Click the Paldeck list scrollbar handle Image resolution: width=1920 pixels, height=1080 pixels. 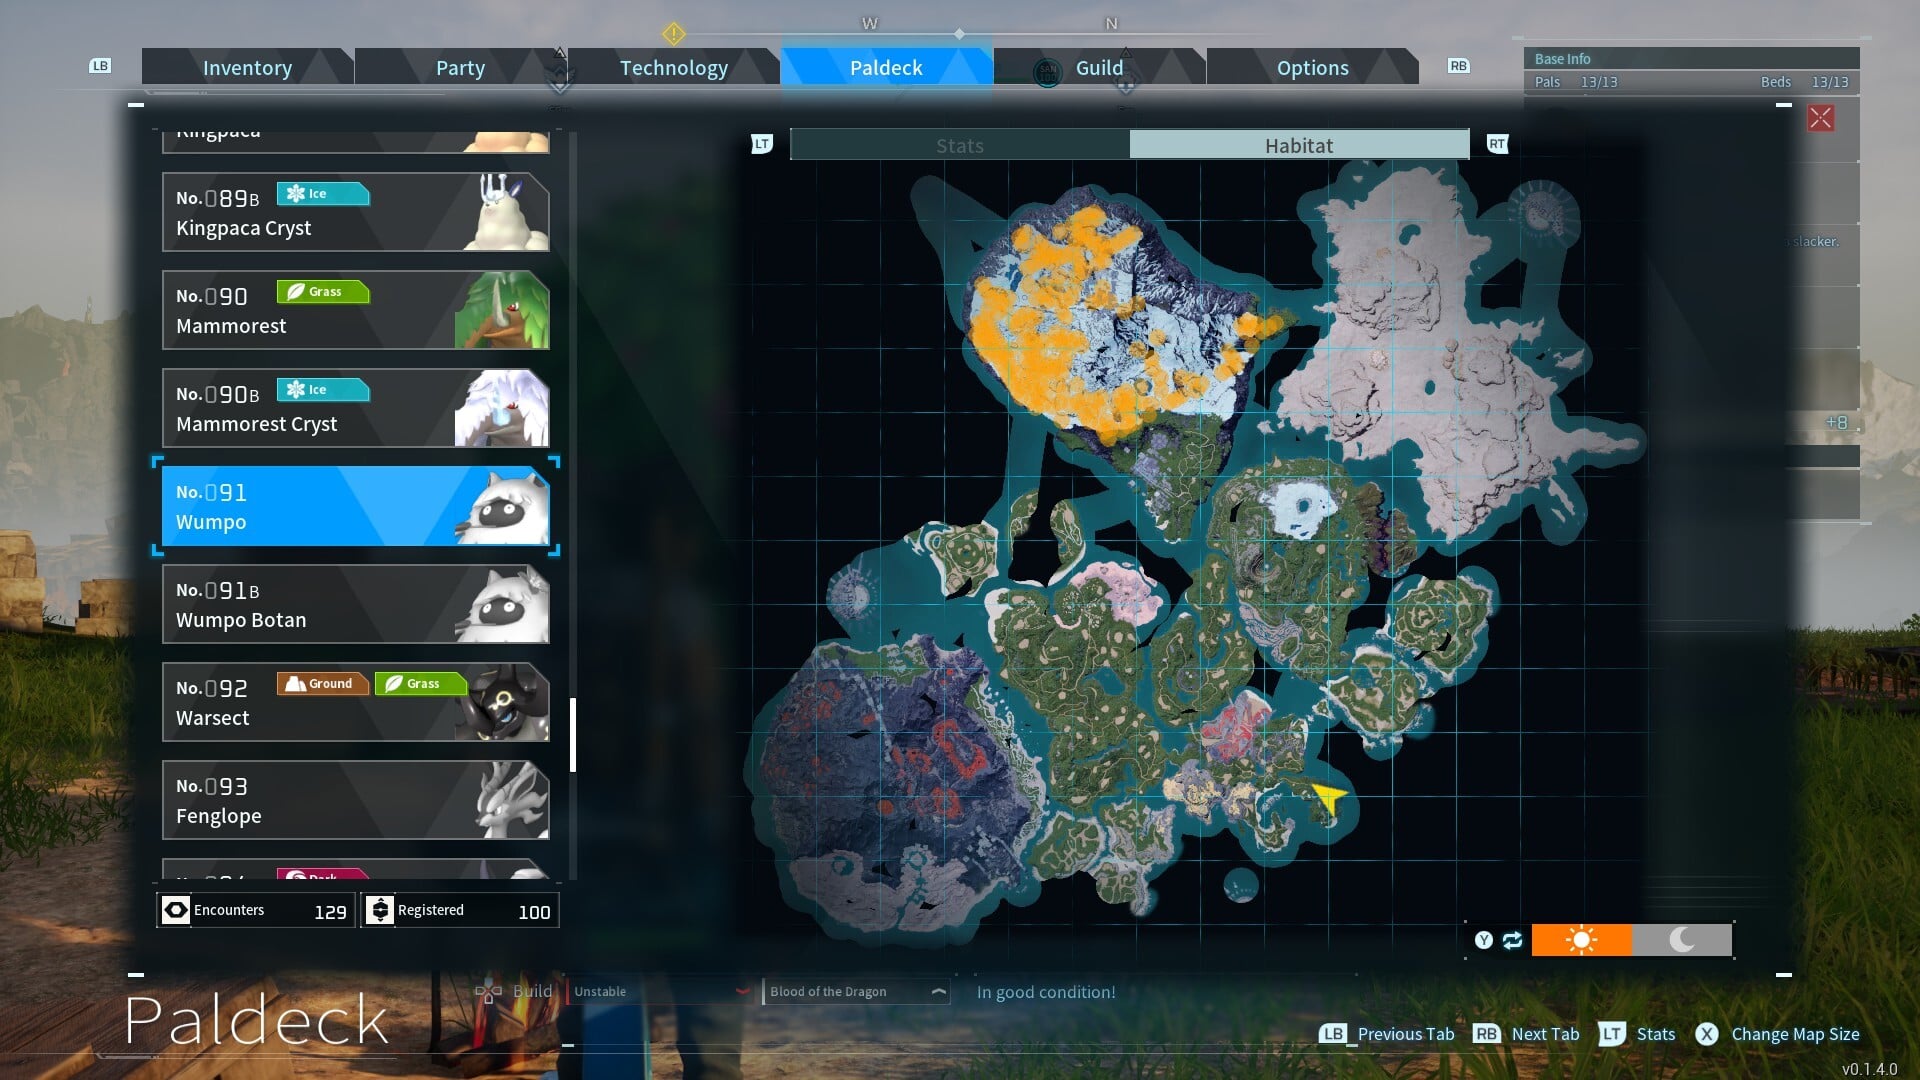point(573,735)
